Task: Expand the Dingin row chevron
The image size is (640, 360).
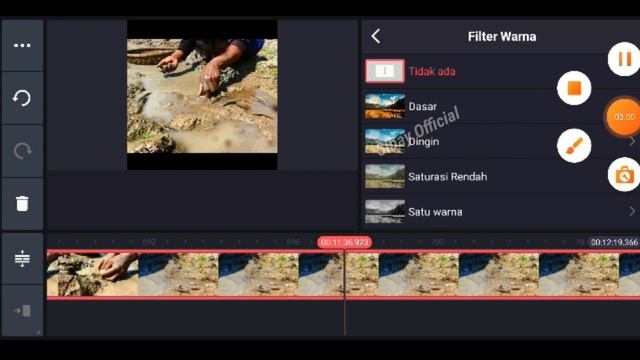Action: tap(632, 141)
